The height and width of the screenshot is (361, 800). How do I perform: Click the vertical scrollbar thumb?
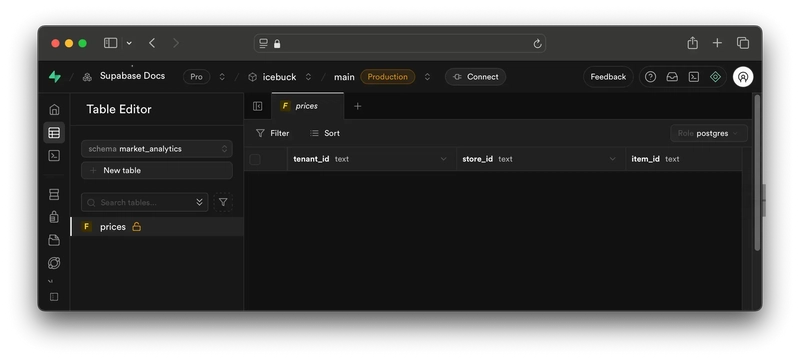[x=757, y=172]
